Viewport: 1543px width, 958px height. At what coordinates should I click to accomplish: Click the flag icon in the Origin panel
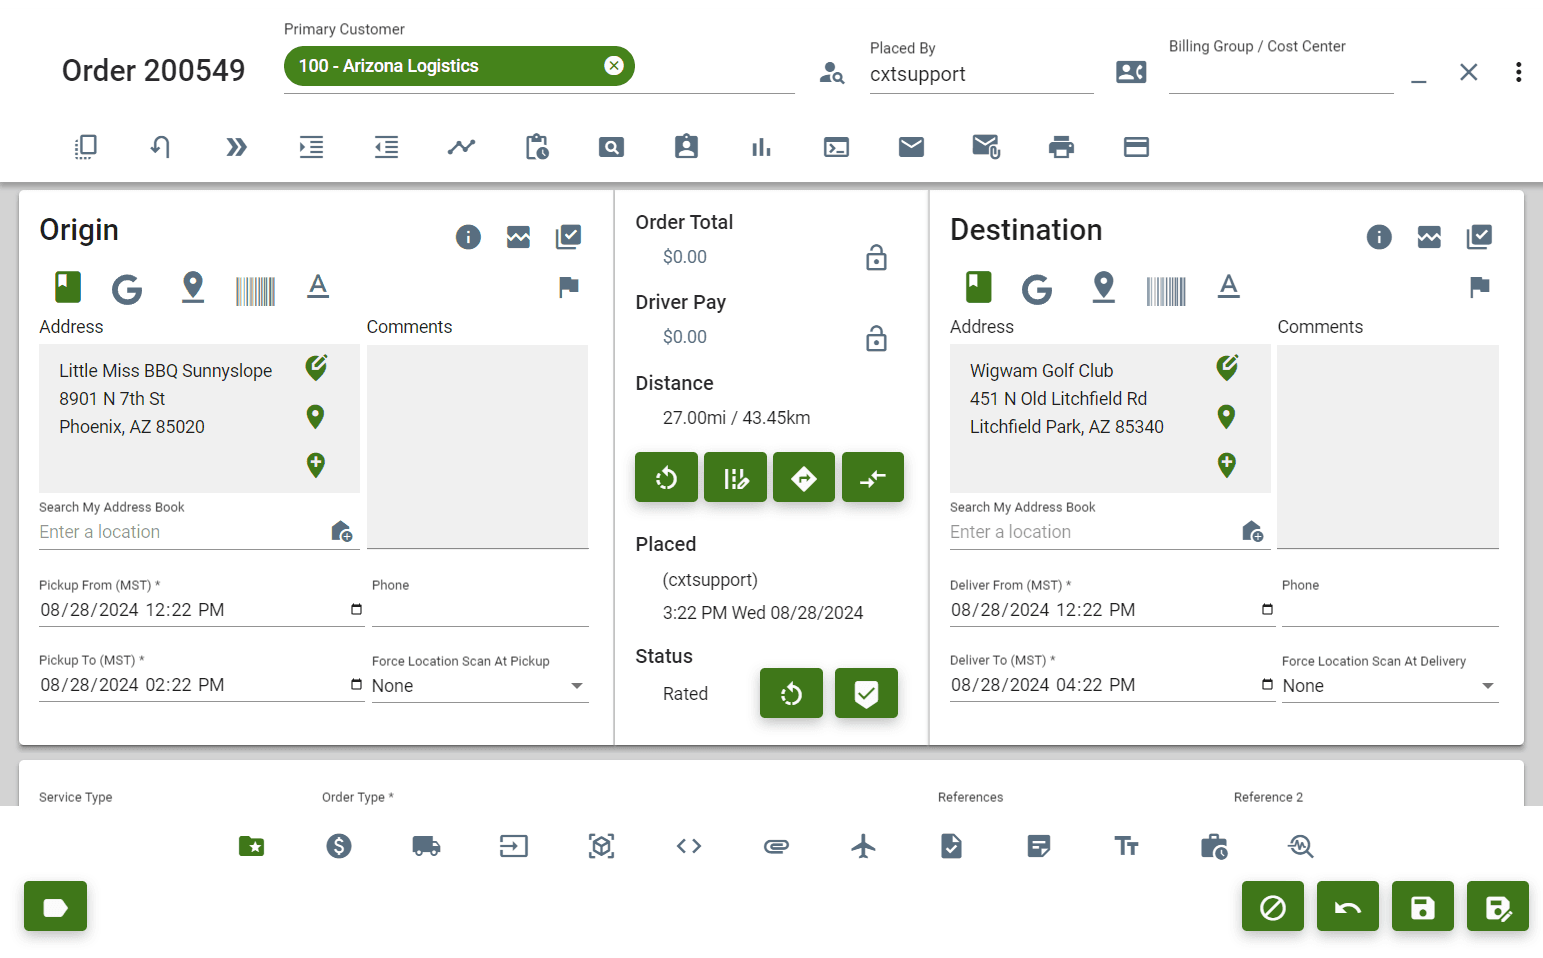click(568, 288)
